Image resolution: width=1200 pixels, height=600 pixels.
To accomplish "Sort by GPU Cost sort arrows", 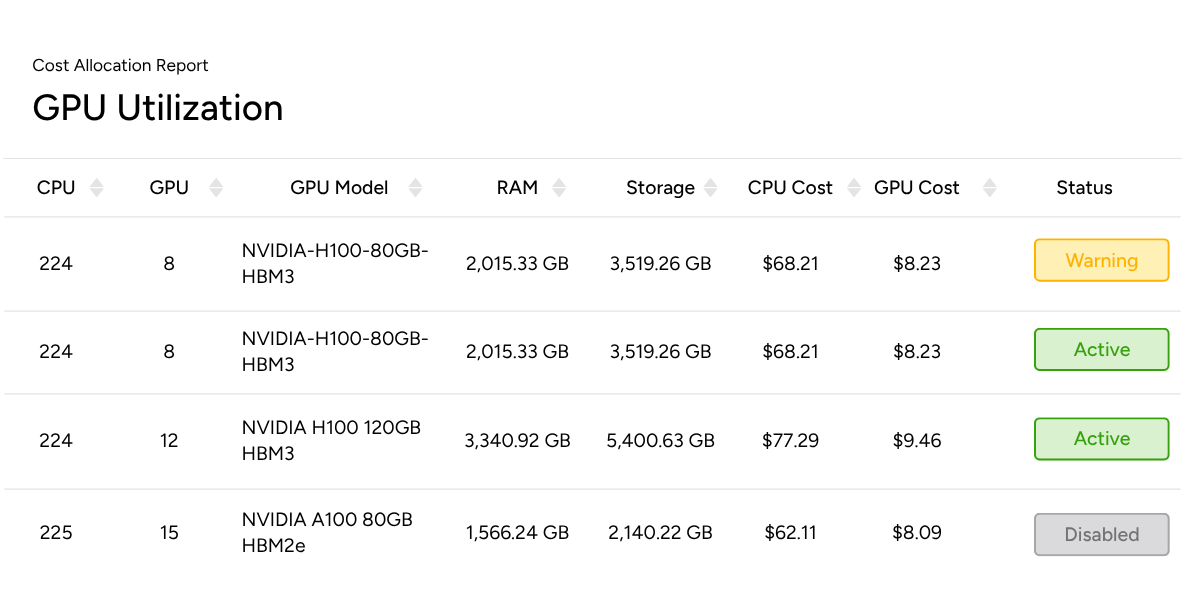I will (x=990, y=188).
